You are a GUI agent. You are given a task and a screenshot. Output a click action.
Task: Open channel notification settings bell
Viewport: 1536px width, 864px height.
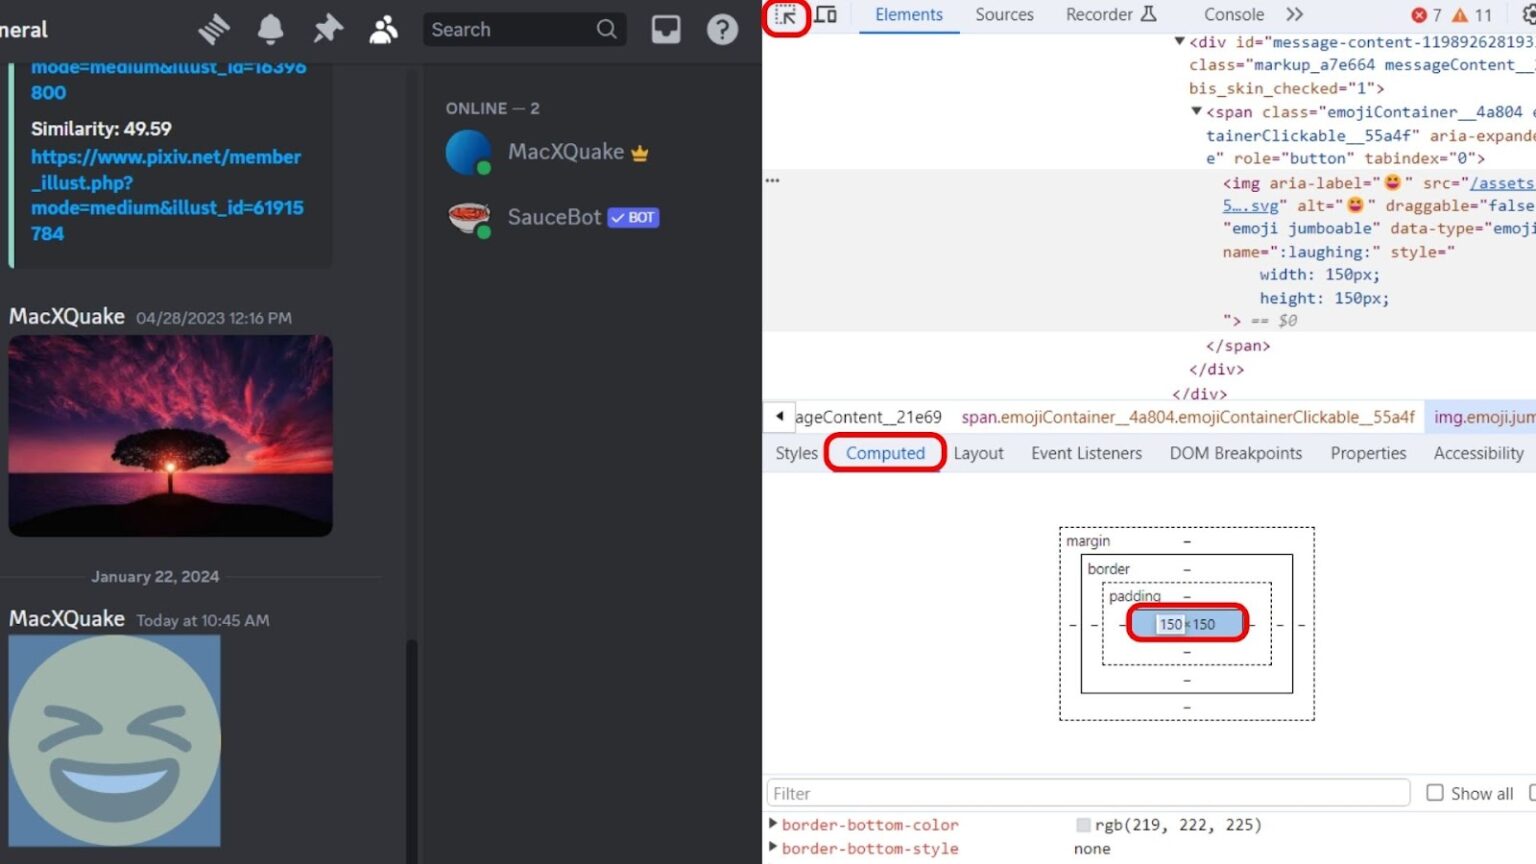click(x=270, y=29)
